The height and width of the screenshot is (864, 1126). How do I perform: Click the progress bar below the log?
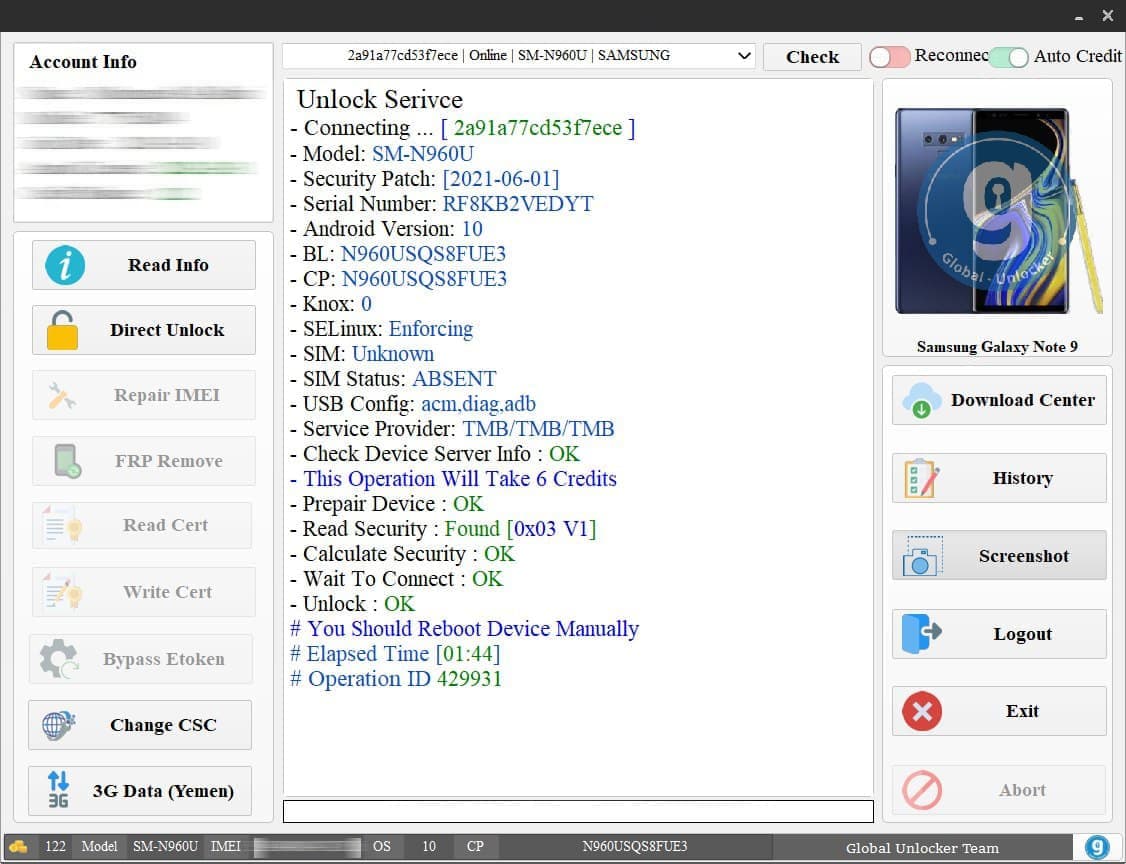pos(578,811)
